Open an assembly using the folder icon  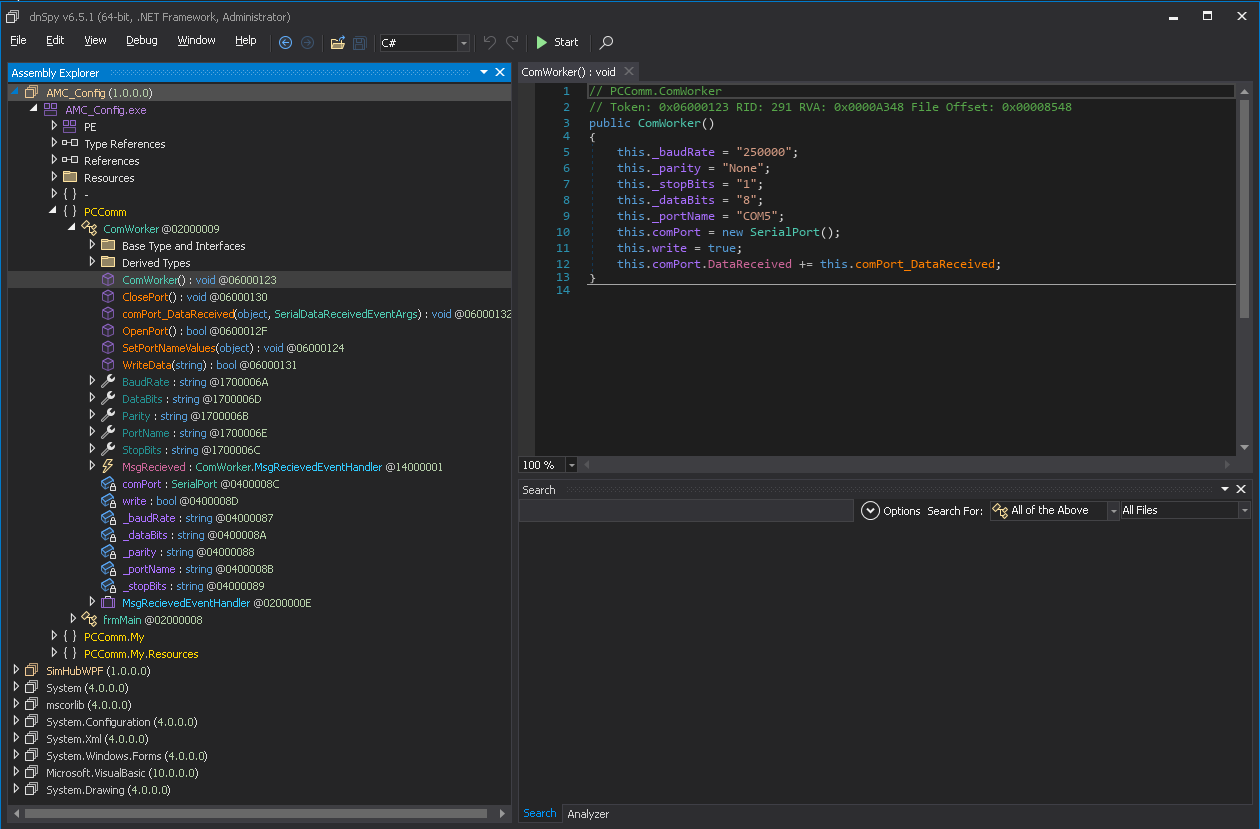click(x=337, y=42)
